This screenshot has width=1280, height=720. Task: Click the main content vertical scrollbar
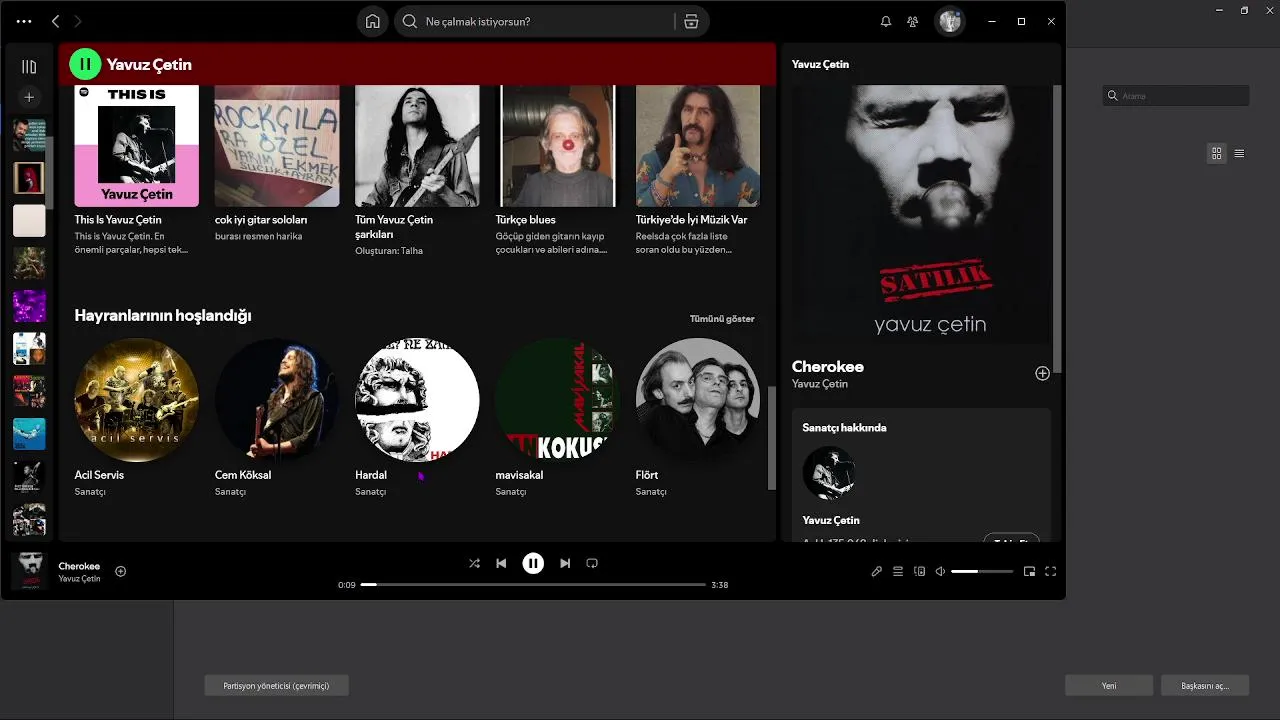click(771, 437)
